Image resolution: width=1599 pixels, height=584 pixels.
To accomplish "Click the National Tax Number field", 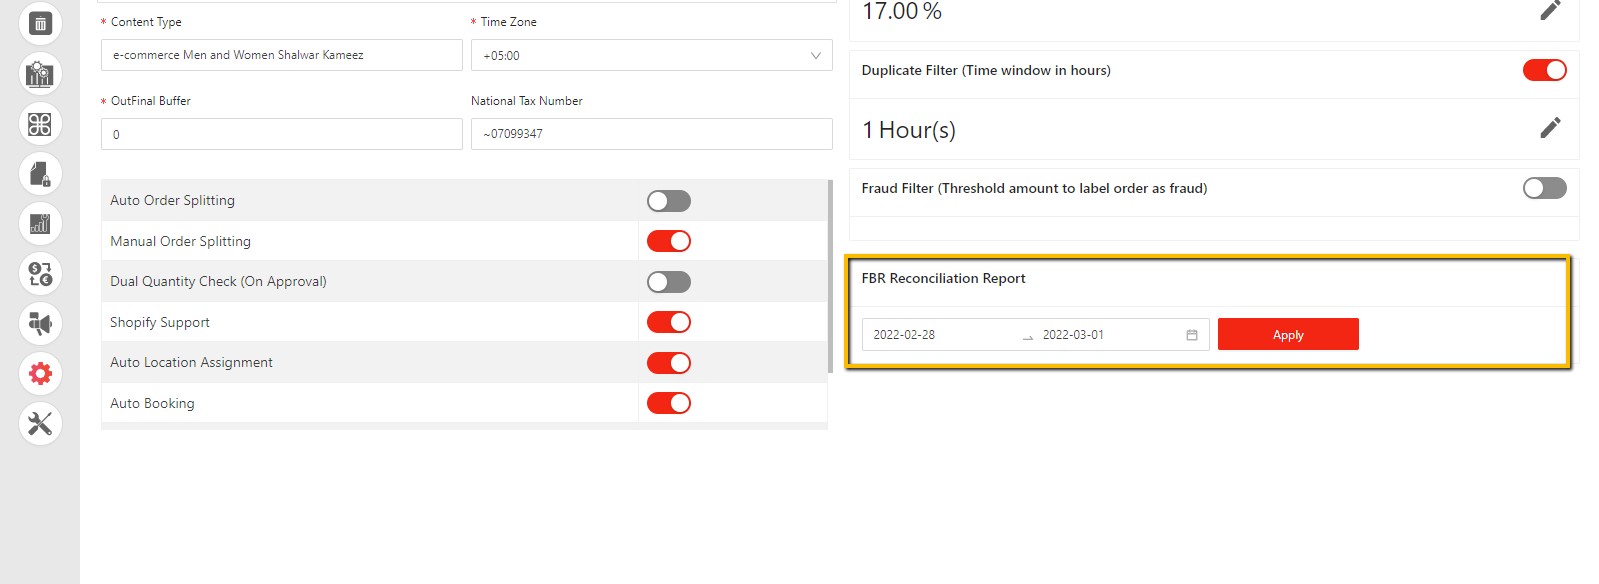I will 651,134.
